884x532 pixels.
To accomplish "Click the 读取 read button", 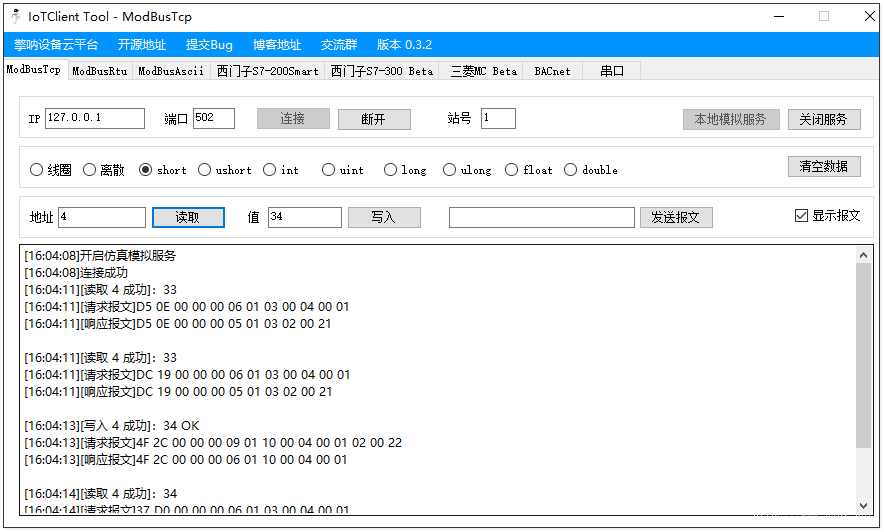I will click(188, 218).
